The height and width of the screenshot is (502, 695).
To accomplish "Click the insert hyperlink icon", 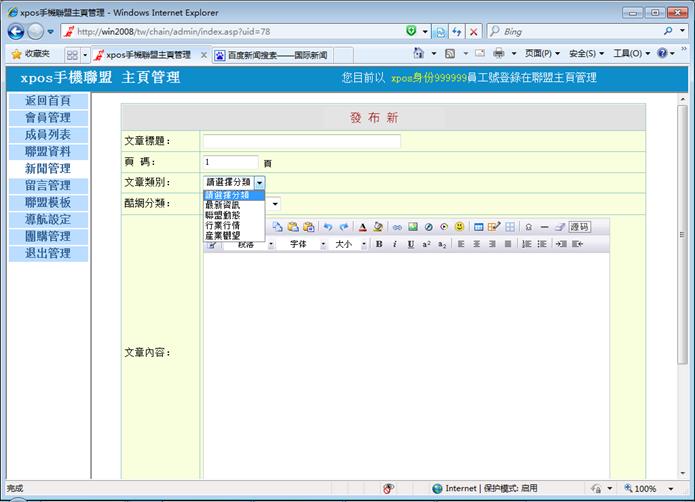I will [397, 227].
